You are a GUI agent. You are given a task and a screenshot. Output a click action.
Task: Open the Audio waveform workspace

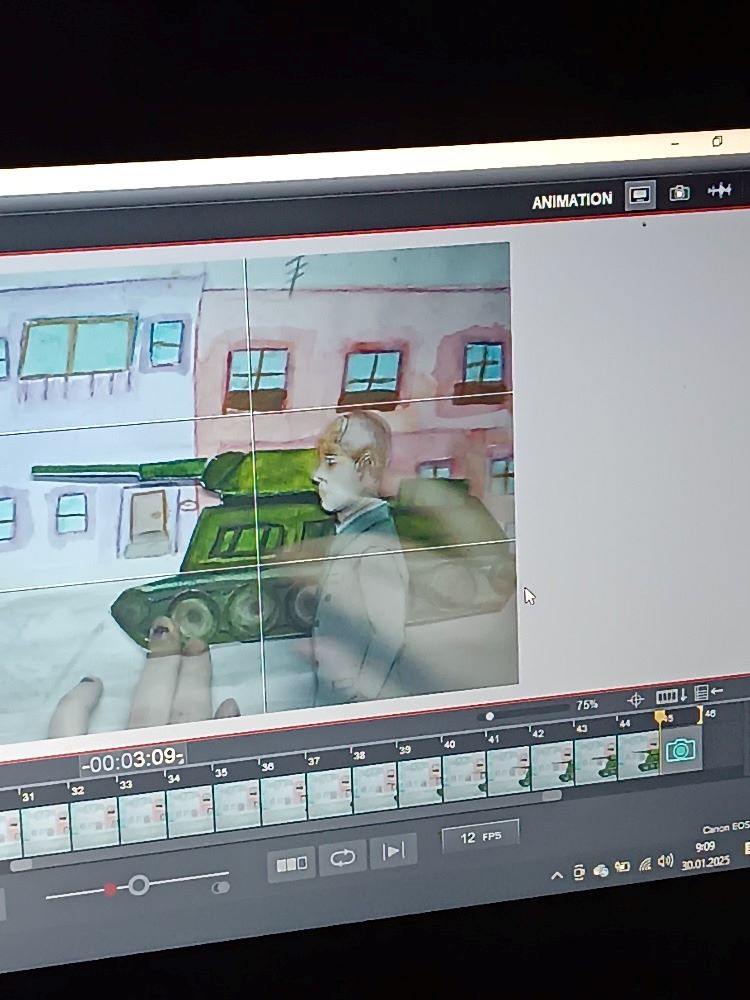click(x=719, y=189)
